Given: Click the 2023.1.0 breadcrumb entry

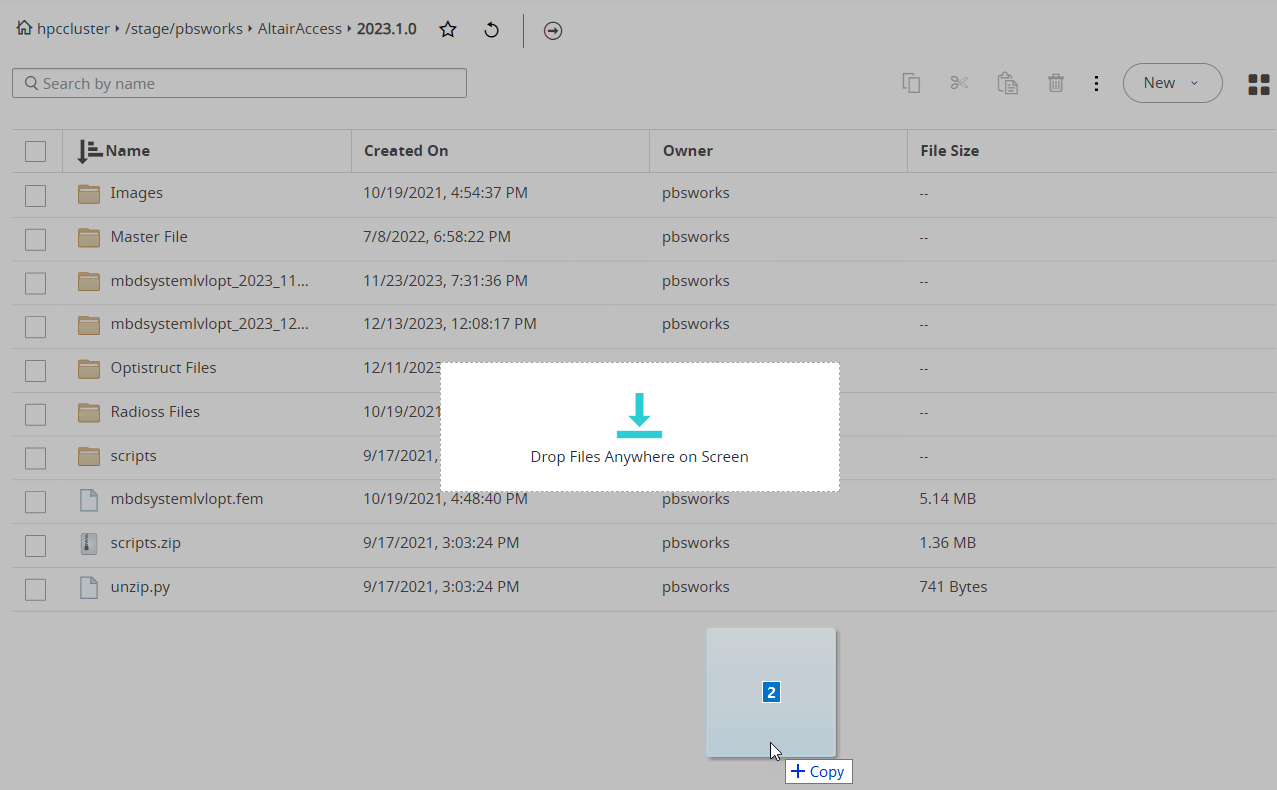Looking at the screenshot, I should tap(386, 29).
